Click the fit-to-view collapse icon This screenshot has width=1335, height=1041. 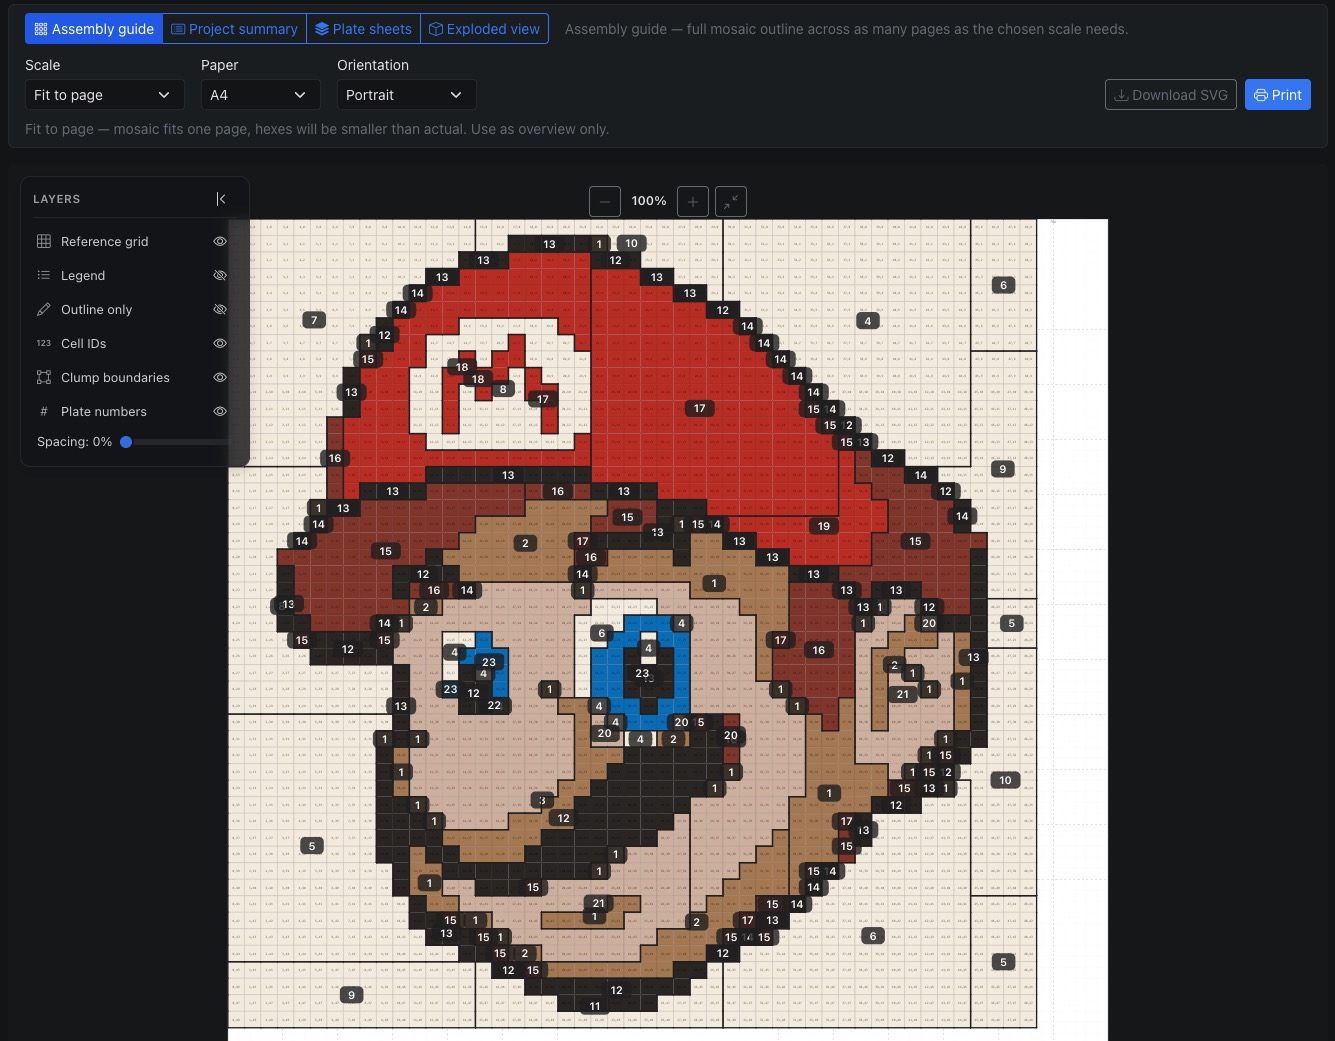pos(731,201)
